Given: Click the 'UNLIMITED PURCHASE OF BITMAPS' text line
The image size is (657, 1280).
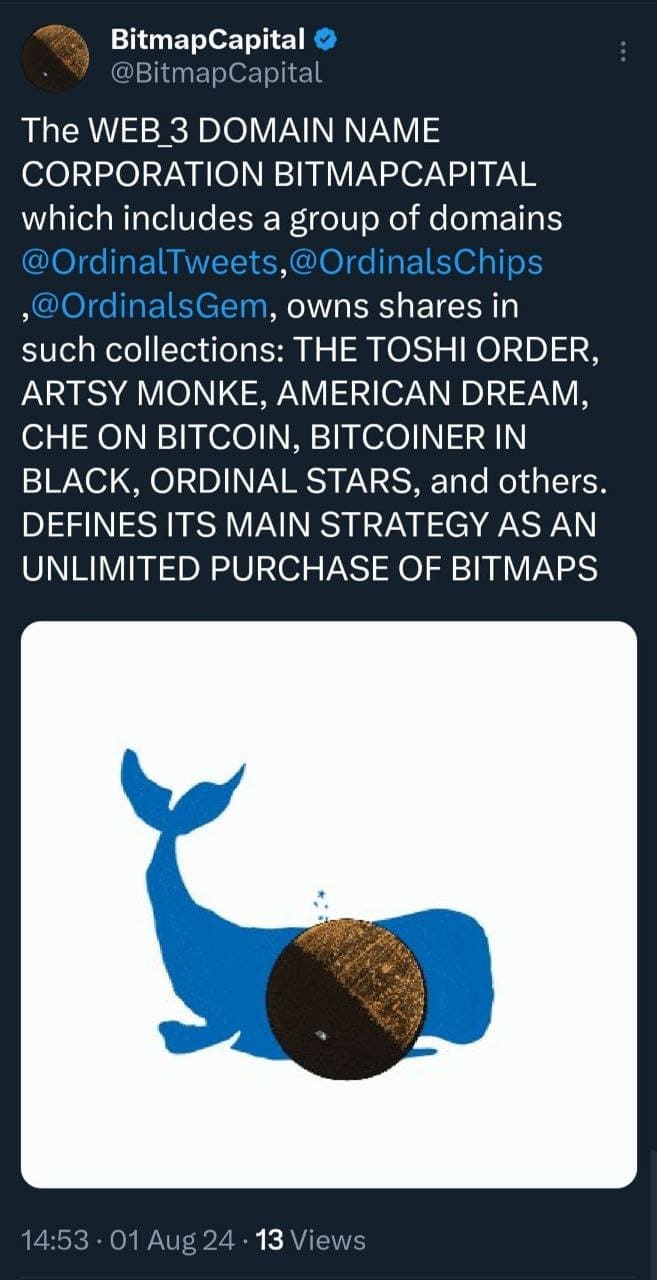Looking at the screenshot, I should click(309, 569).
